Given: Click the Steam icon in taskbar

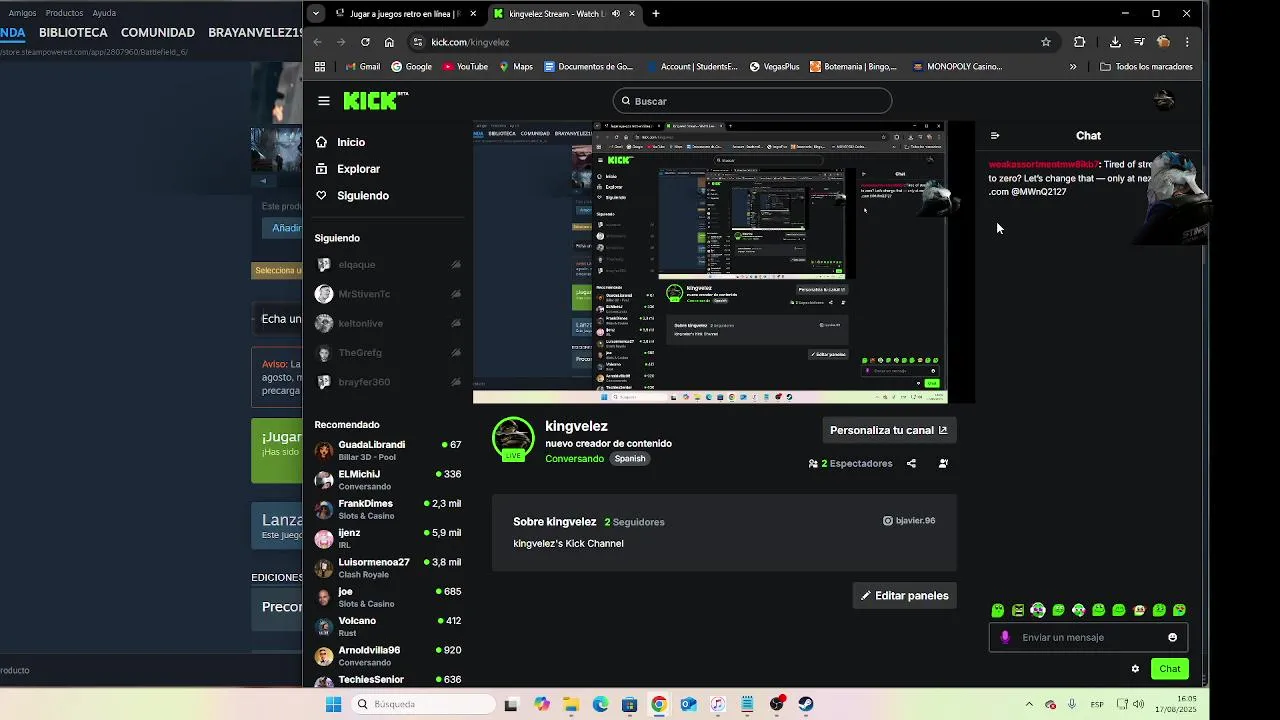Looking at the screenshot, I should (x=806, y=704).
